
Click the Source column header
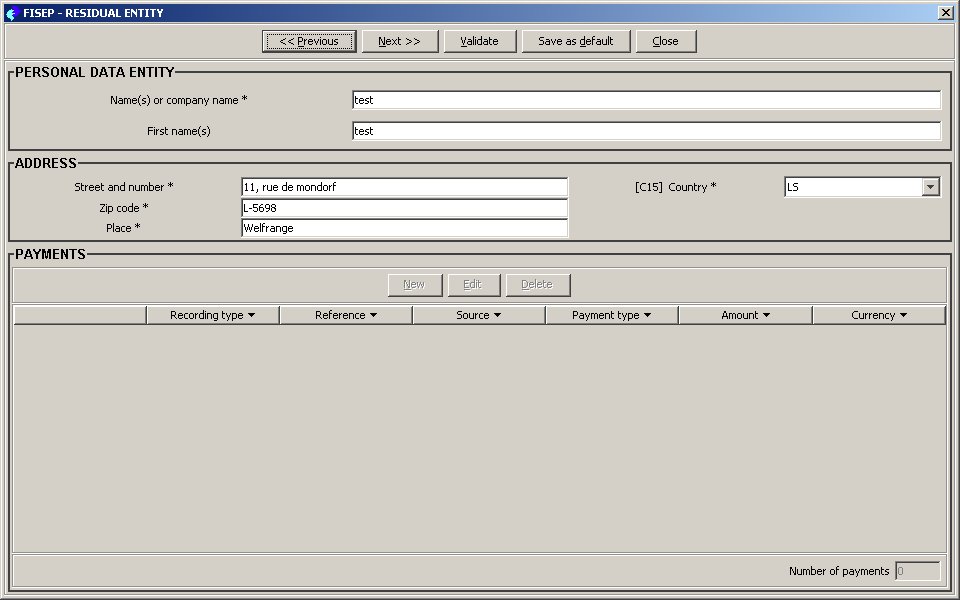point(478,315)
